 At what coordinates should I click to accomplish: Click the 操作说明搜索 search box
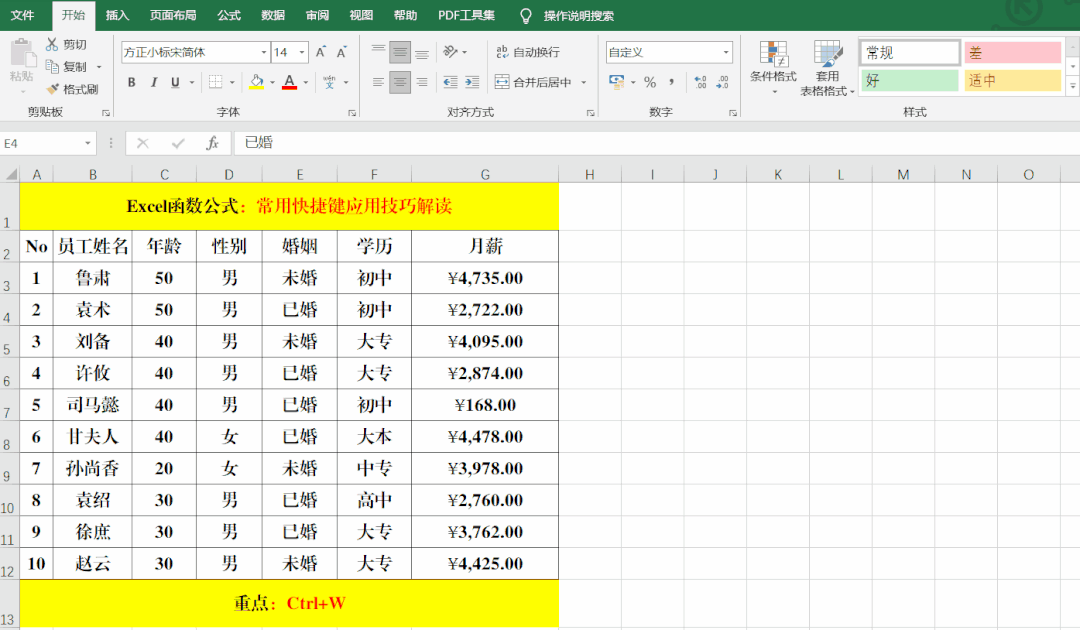[579, 16]
